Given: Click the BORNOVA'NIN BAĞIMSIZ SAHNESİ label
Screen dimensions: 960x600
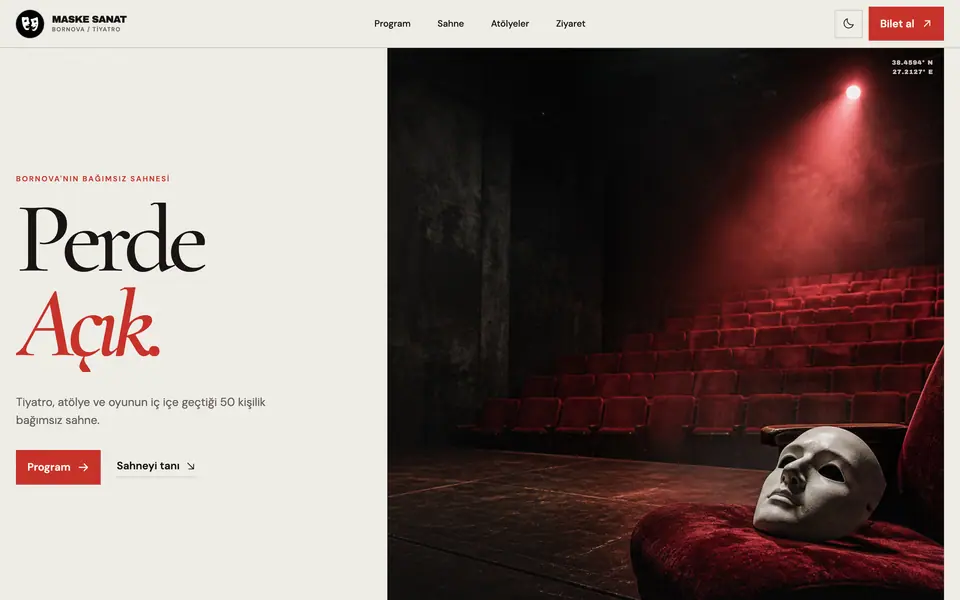Looking at the screenshot, I should pyautogui.click(x=92, y=179).
